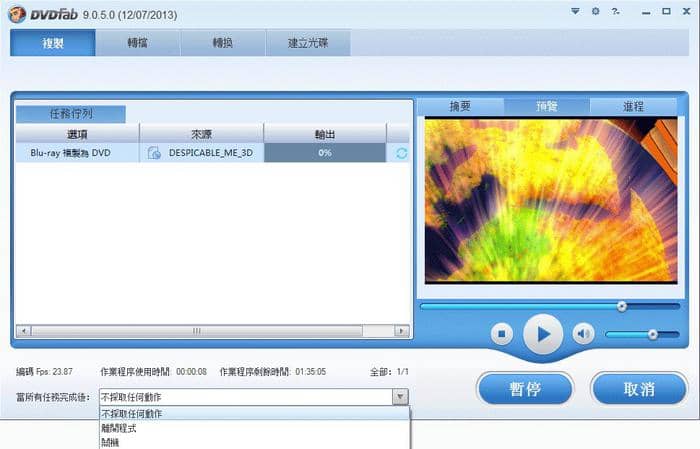The height and width of the screenshot is (449, 700).
Task: Click the 01:35:05 remaining time value
Action: coord(310,371)
